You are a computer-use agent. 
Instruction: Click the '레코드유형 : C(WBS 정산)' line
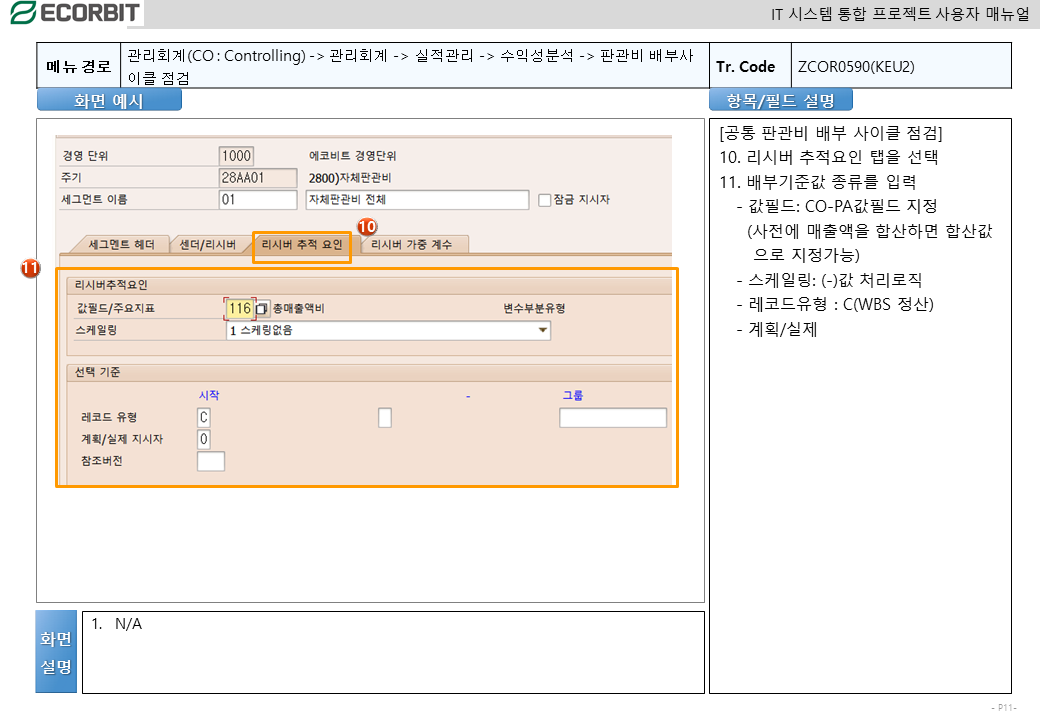835,304
